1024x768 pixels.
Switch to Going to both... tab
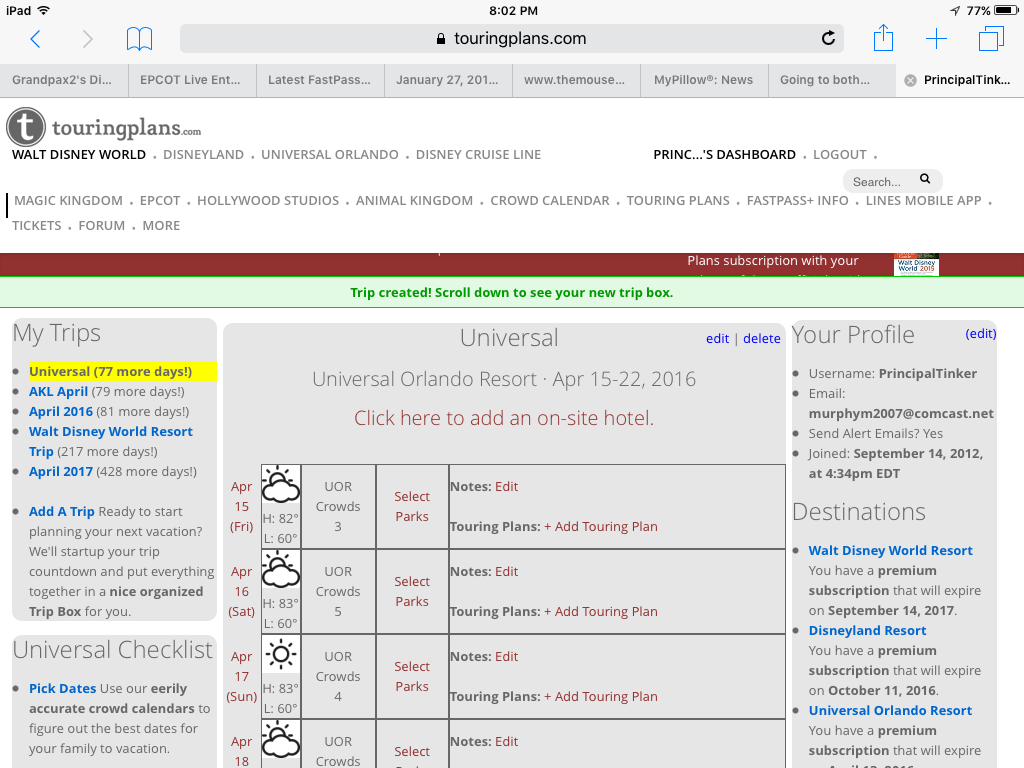tap(832, 80)
